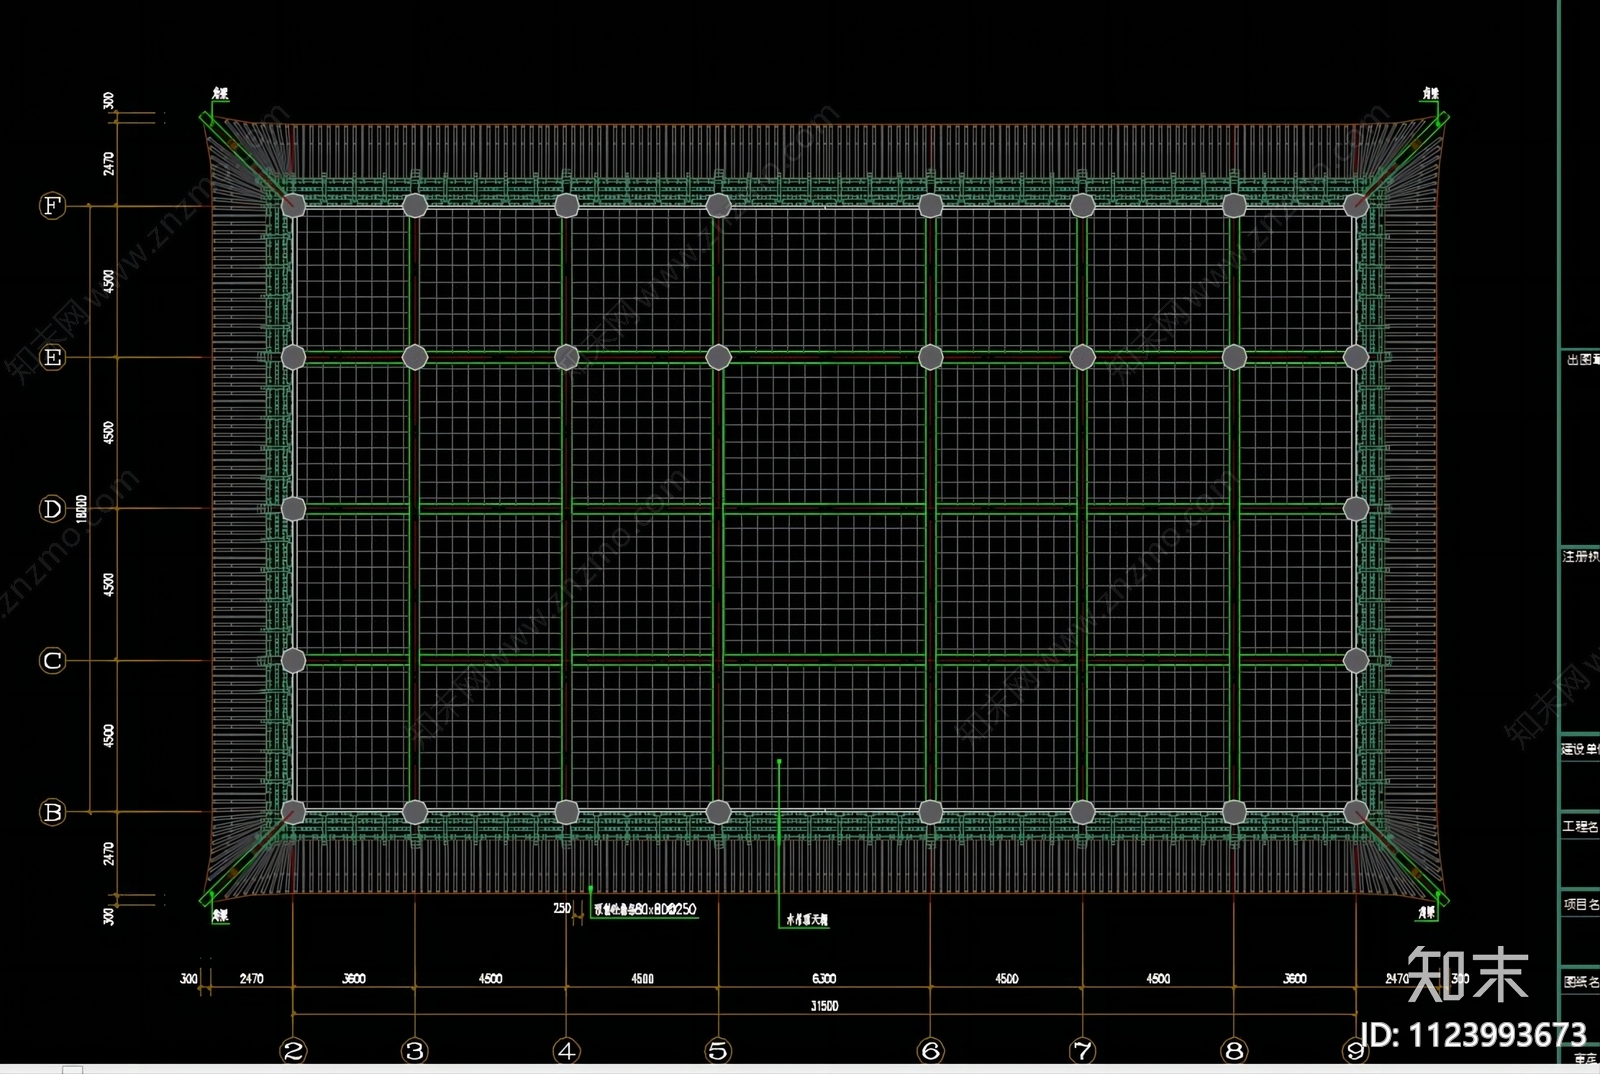Select the 3600 dimension between axes 2 and 3
Image resolution: width=1600 pixels, height=1074 pixels.
point(354,979)
